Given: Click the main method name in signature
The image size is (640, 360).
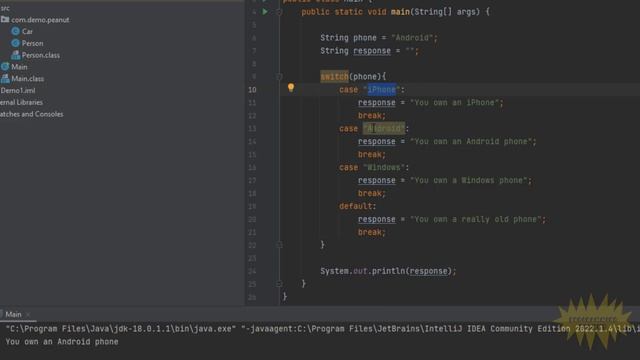Looking at the screenshot, I should pyautogui.click(x=400, y=12).
